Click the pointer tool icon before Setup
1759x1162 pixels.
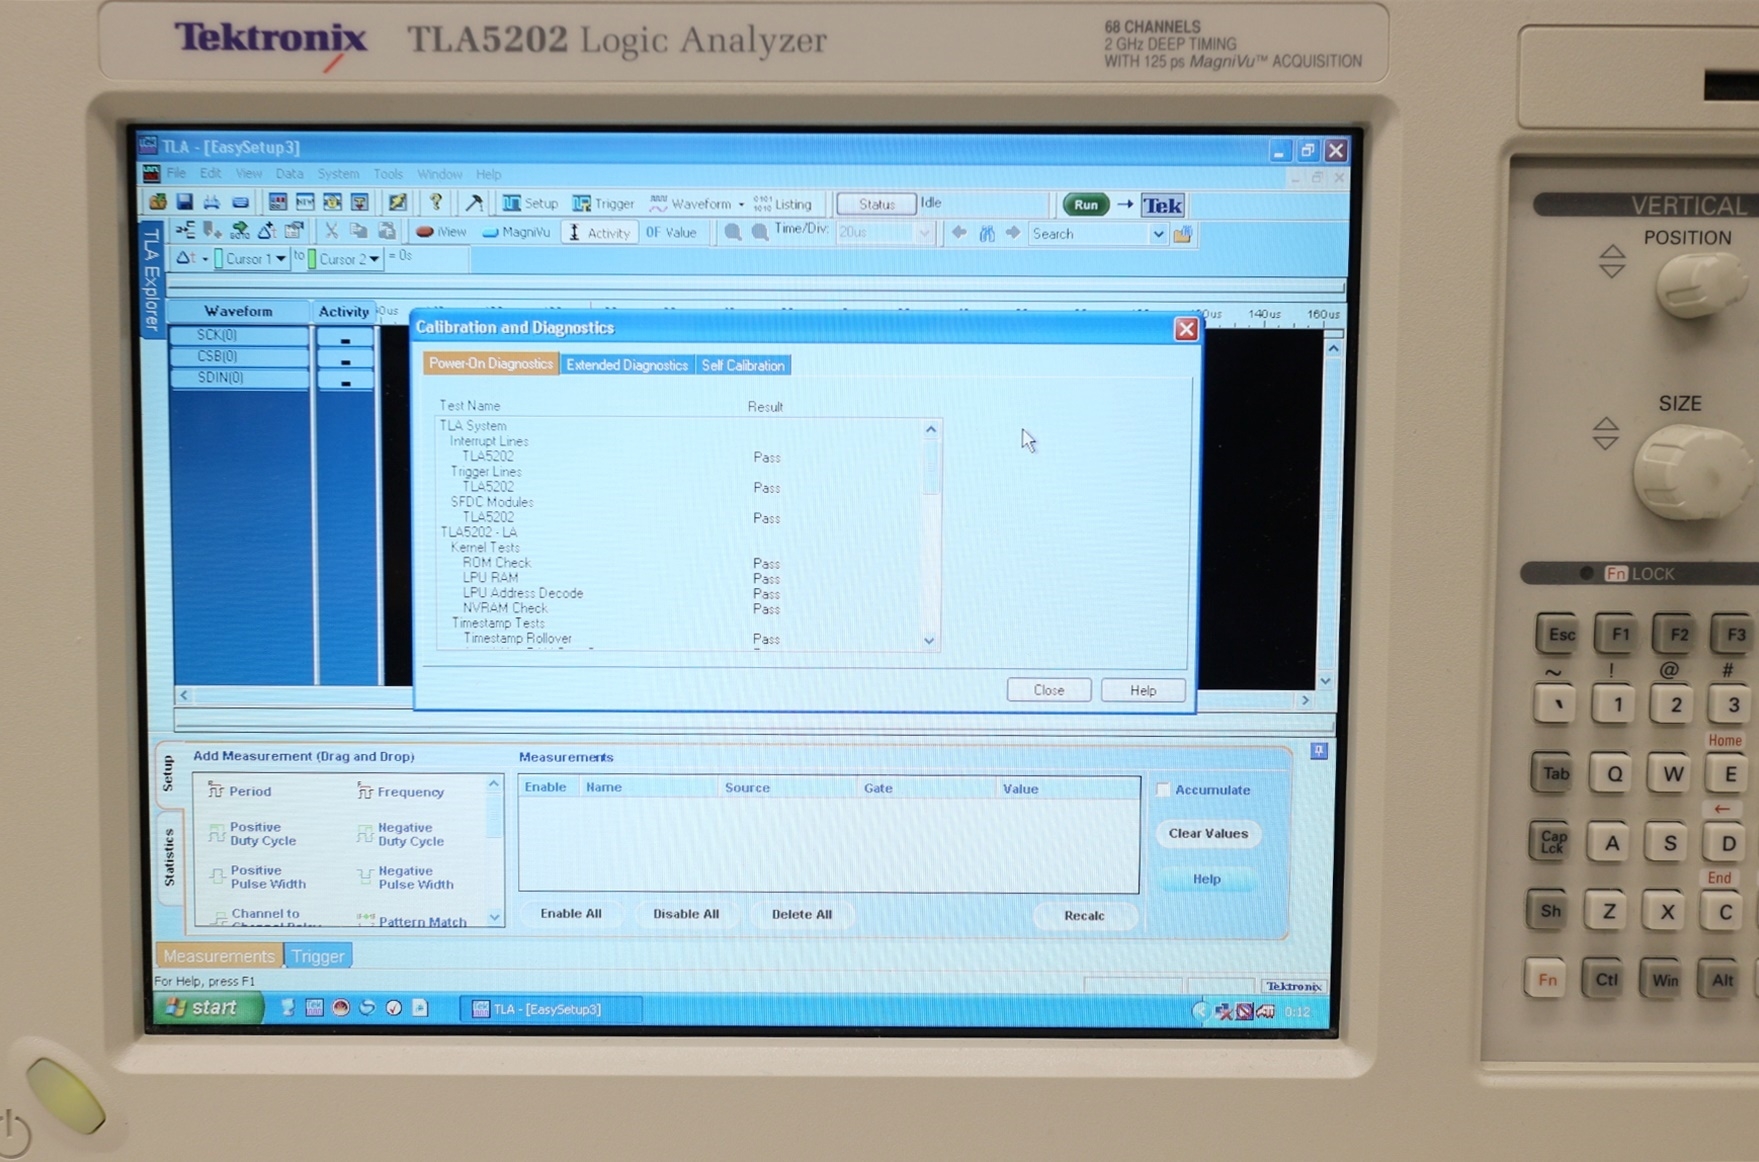(x=474, y=203)
